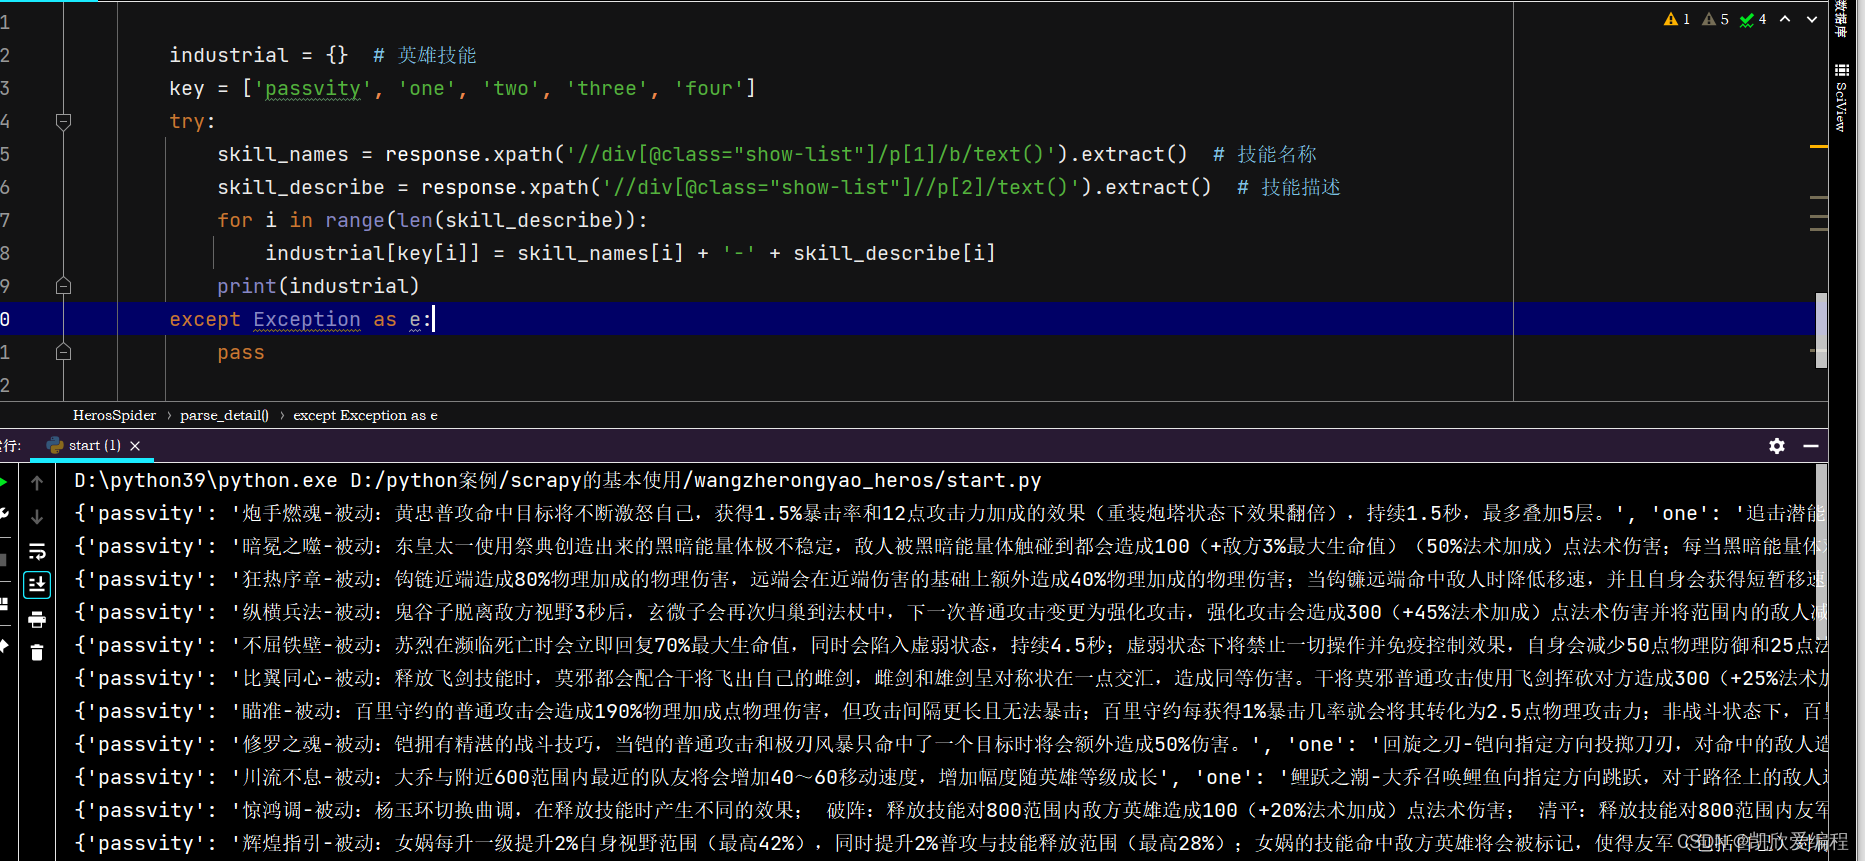The height and width of the screenshot is (861, 1865).
Task: Go to next highlighted error arrow
Action: [1812, 19]
